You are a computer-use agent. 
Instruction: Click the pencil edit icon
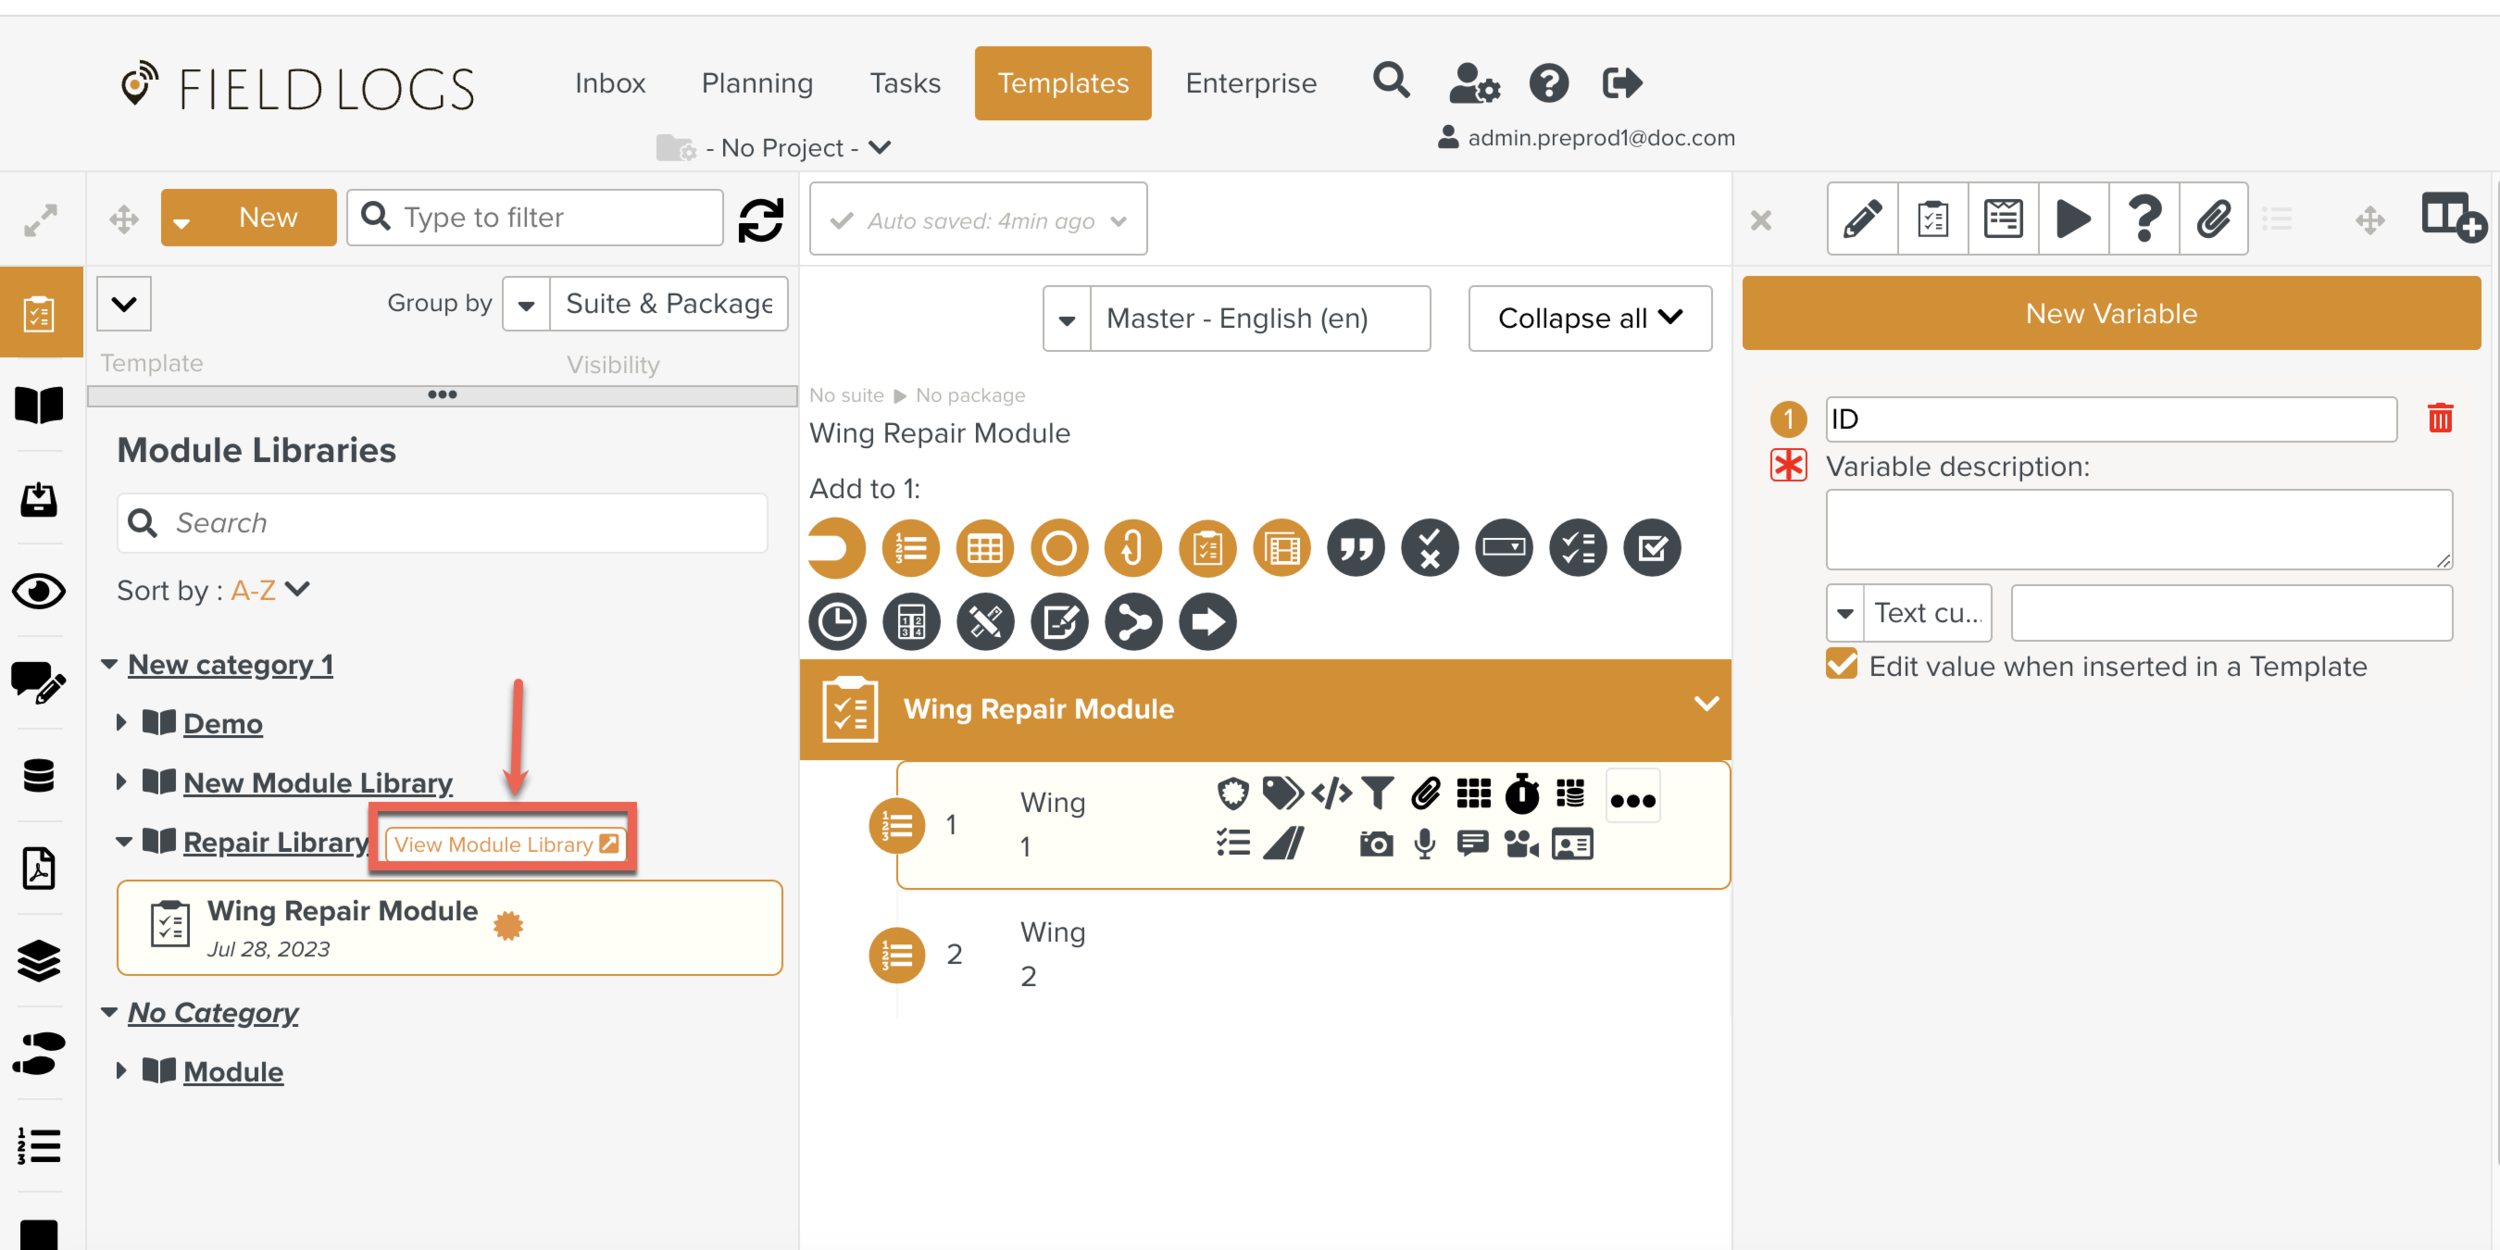pos(1862,219)
